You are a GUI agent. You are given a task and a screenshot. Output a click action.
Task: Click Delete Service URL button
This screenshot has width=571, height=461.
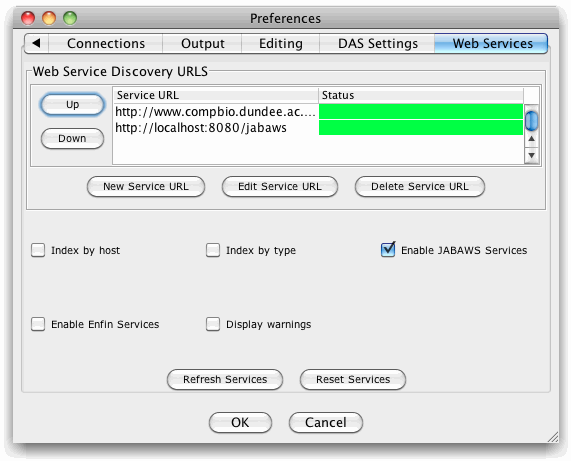pos(420,186)
